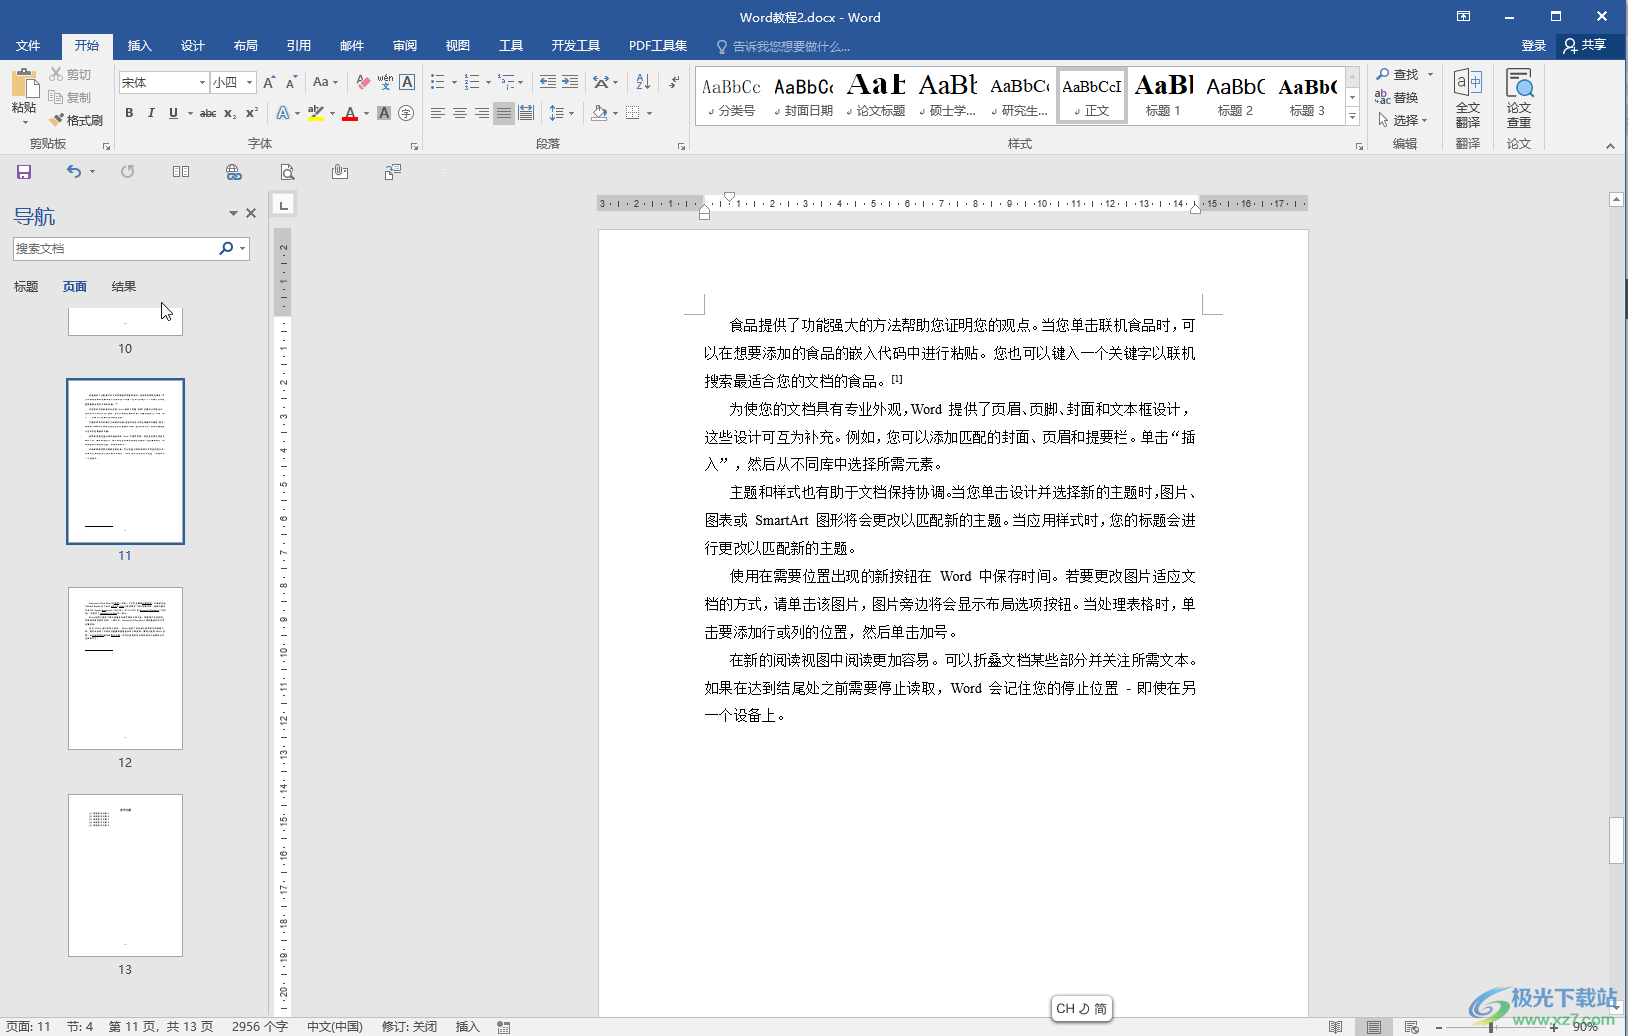Toggle Center paragraph alignment
This screenshot has width=1628, height=1036.
(x=460, y=113)
